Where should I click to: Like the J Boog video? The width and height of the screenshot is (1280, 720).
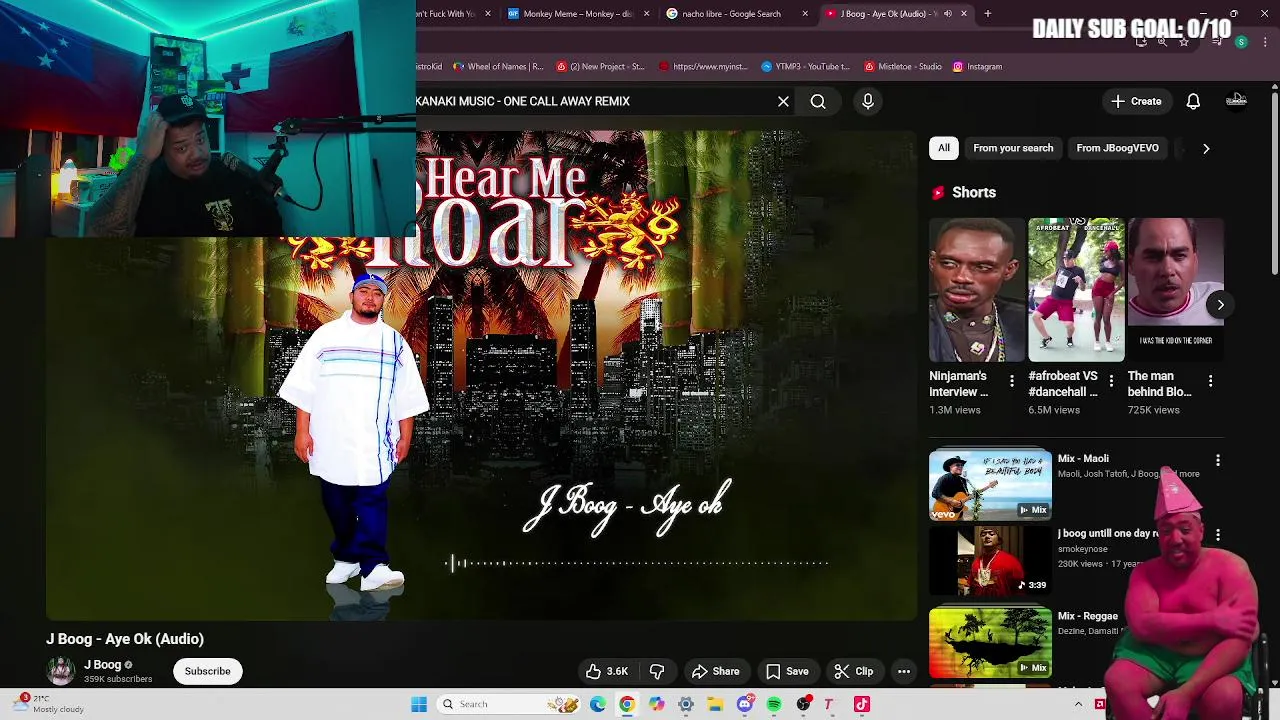click(x=608, y=671)
